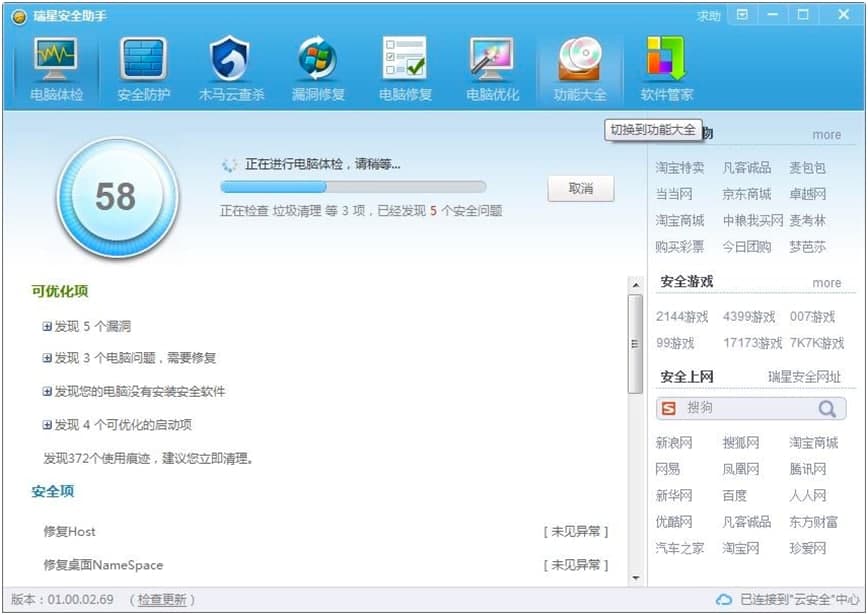Open 人人网 link

pos(807,495)
